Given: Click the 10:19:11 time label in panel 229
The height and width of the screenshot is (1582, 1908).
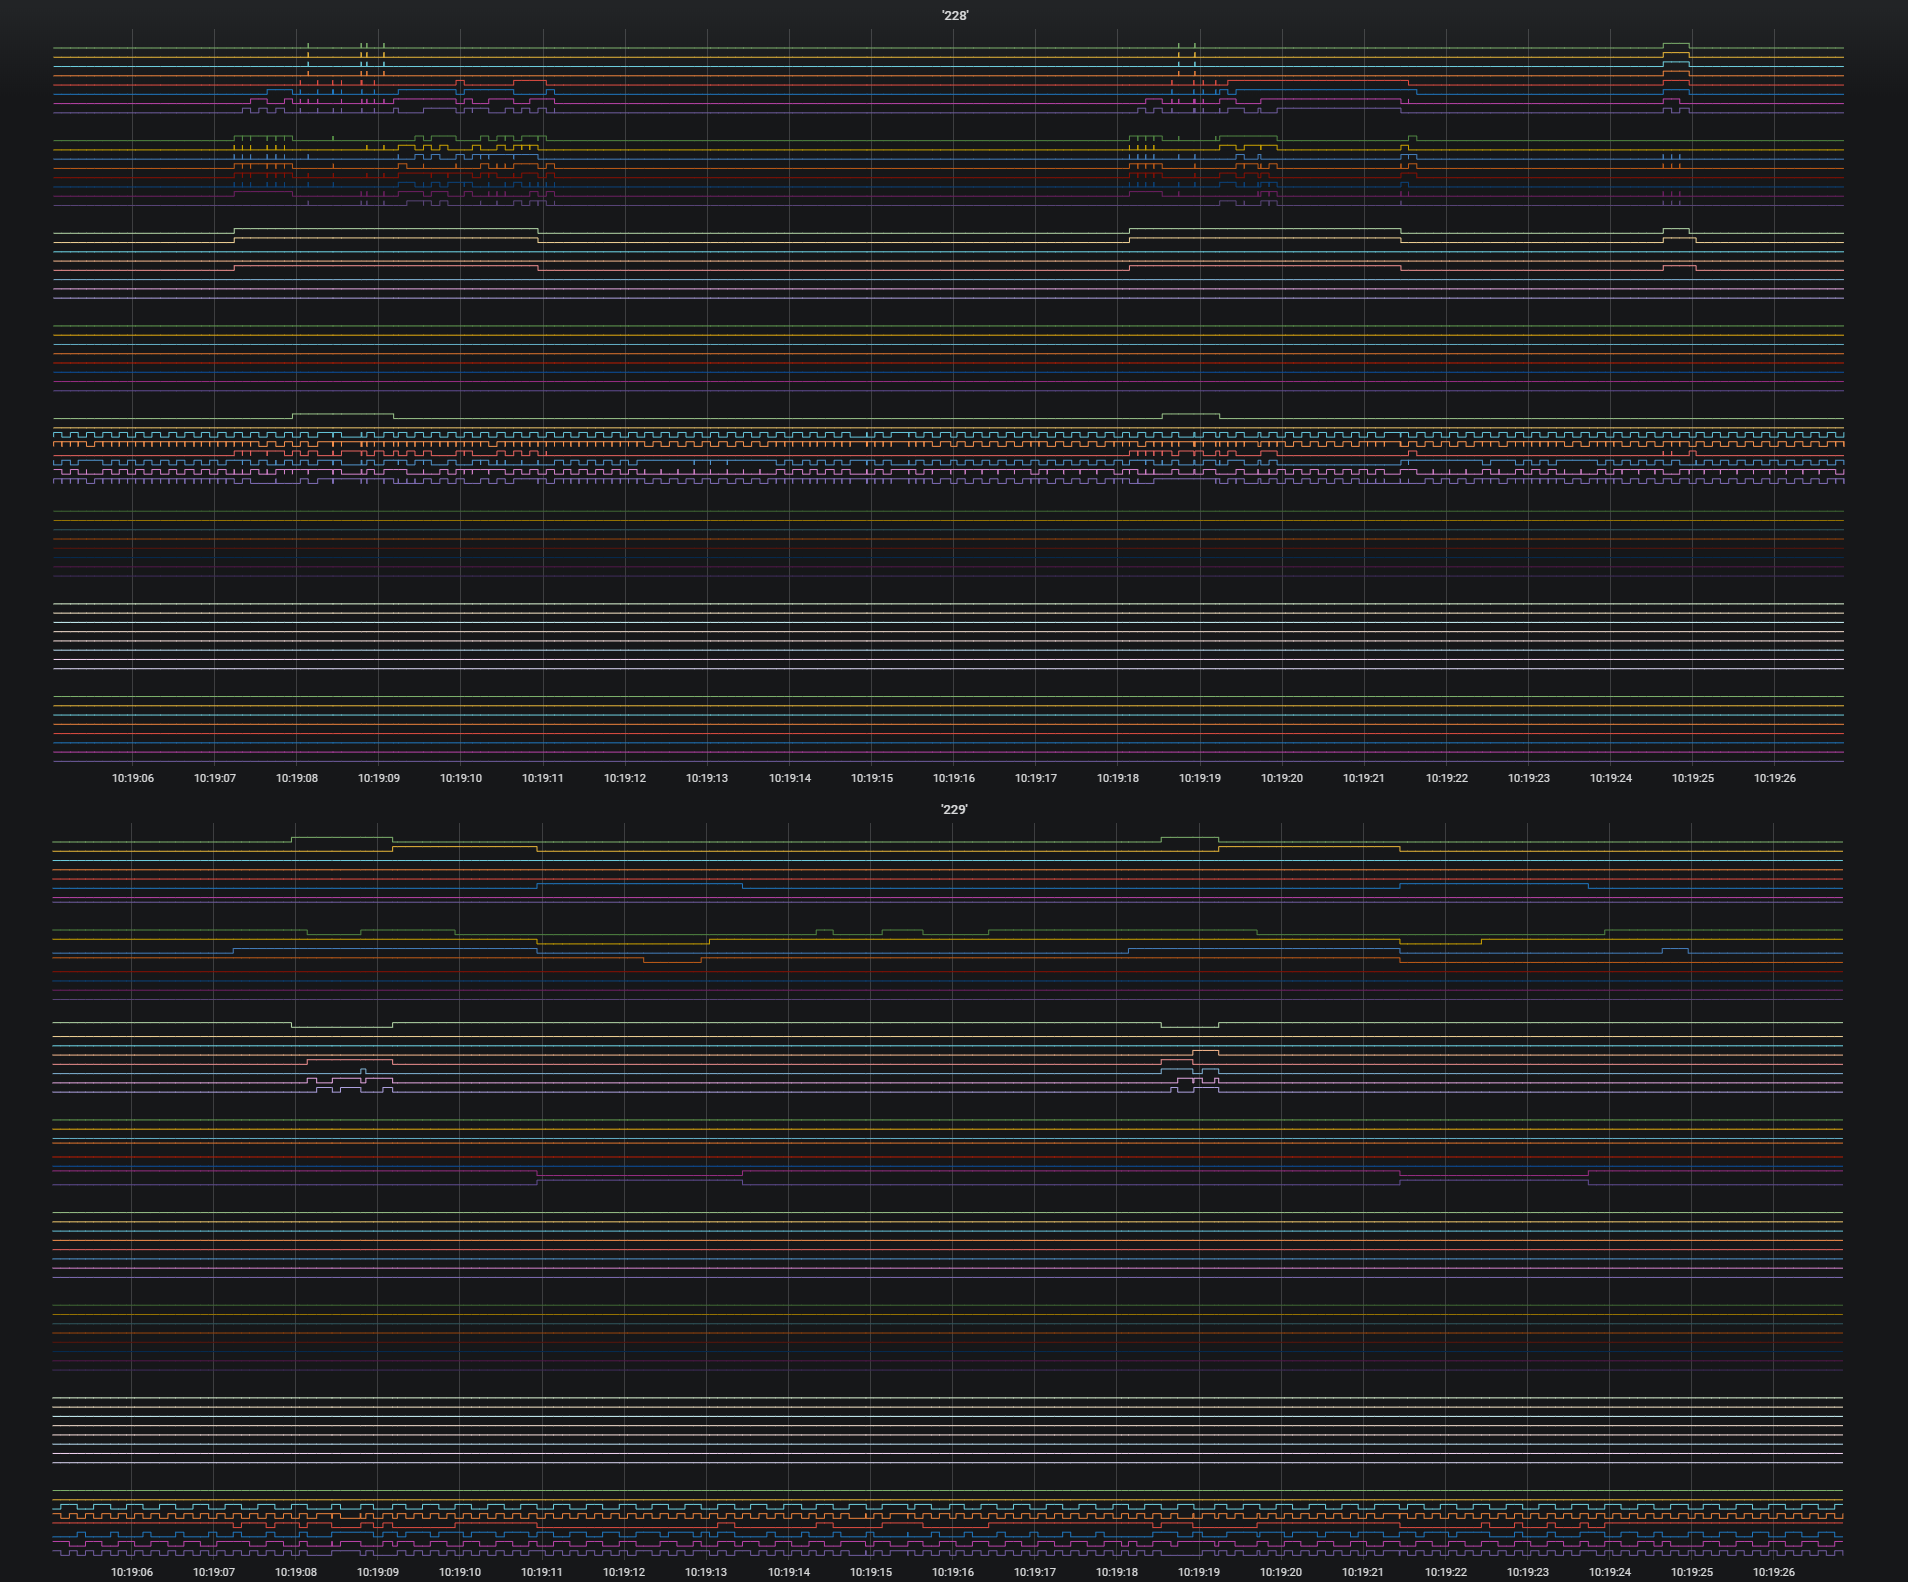Looking at the screenshot, I should click(542, 1572).
